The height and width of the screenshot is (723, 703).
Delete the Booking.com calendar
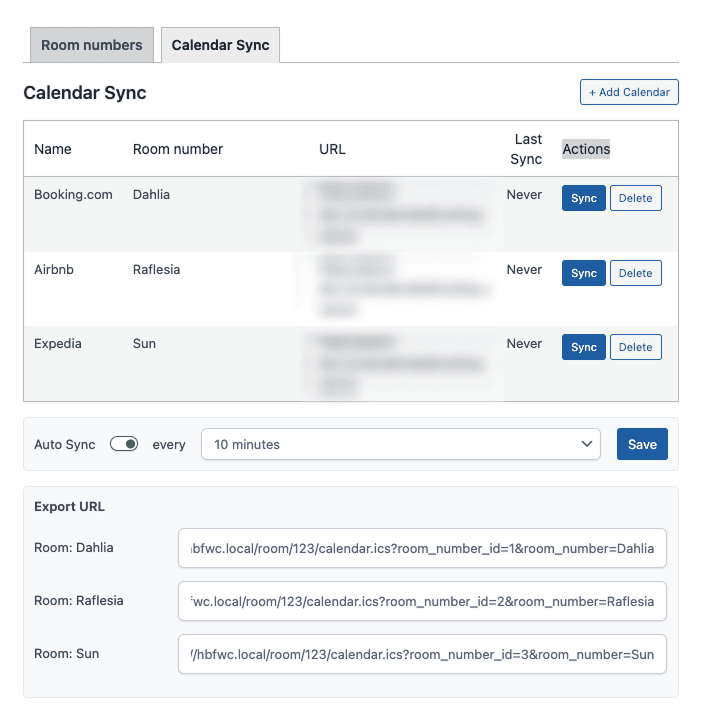pos(635,198)
